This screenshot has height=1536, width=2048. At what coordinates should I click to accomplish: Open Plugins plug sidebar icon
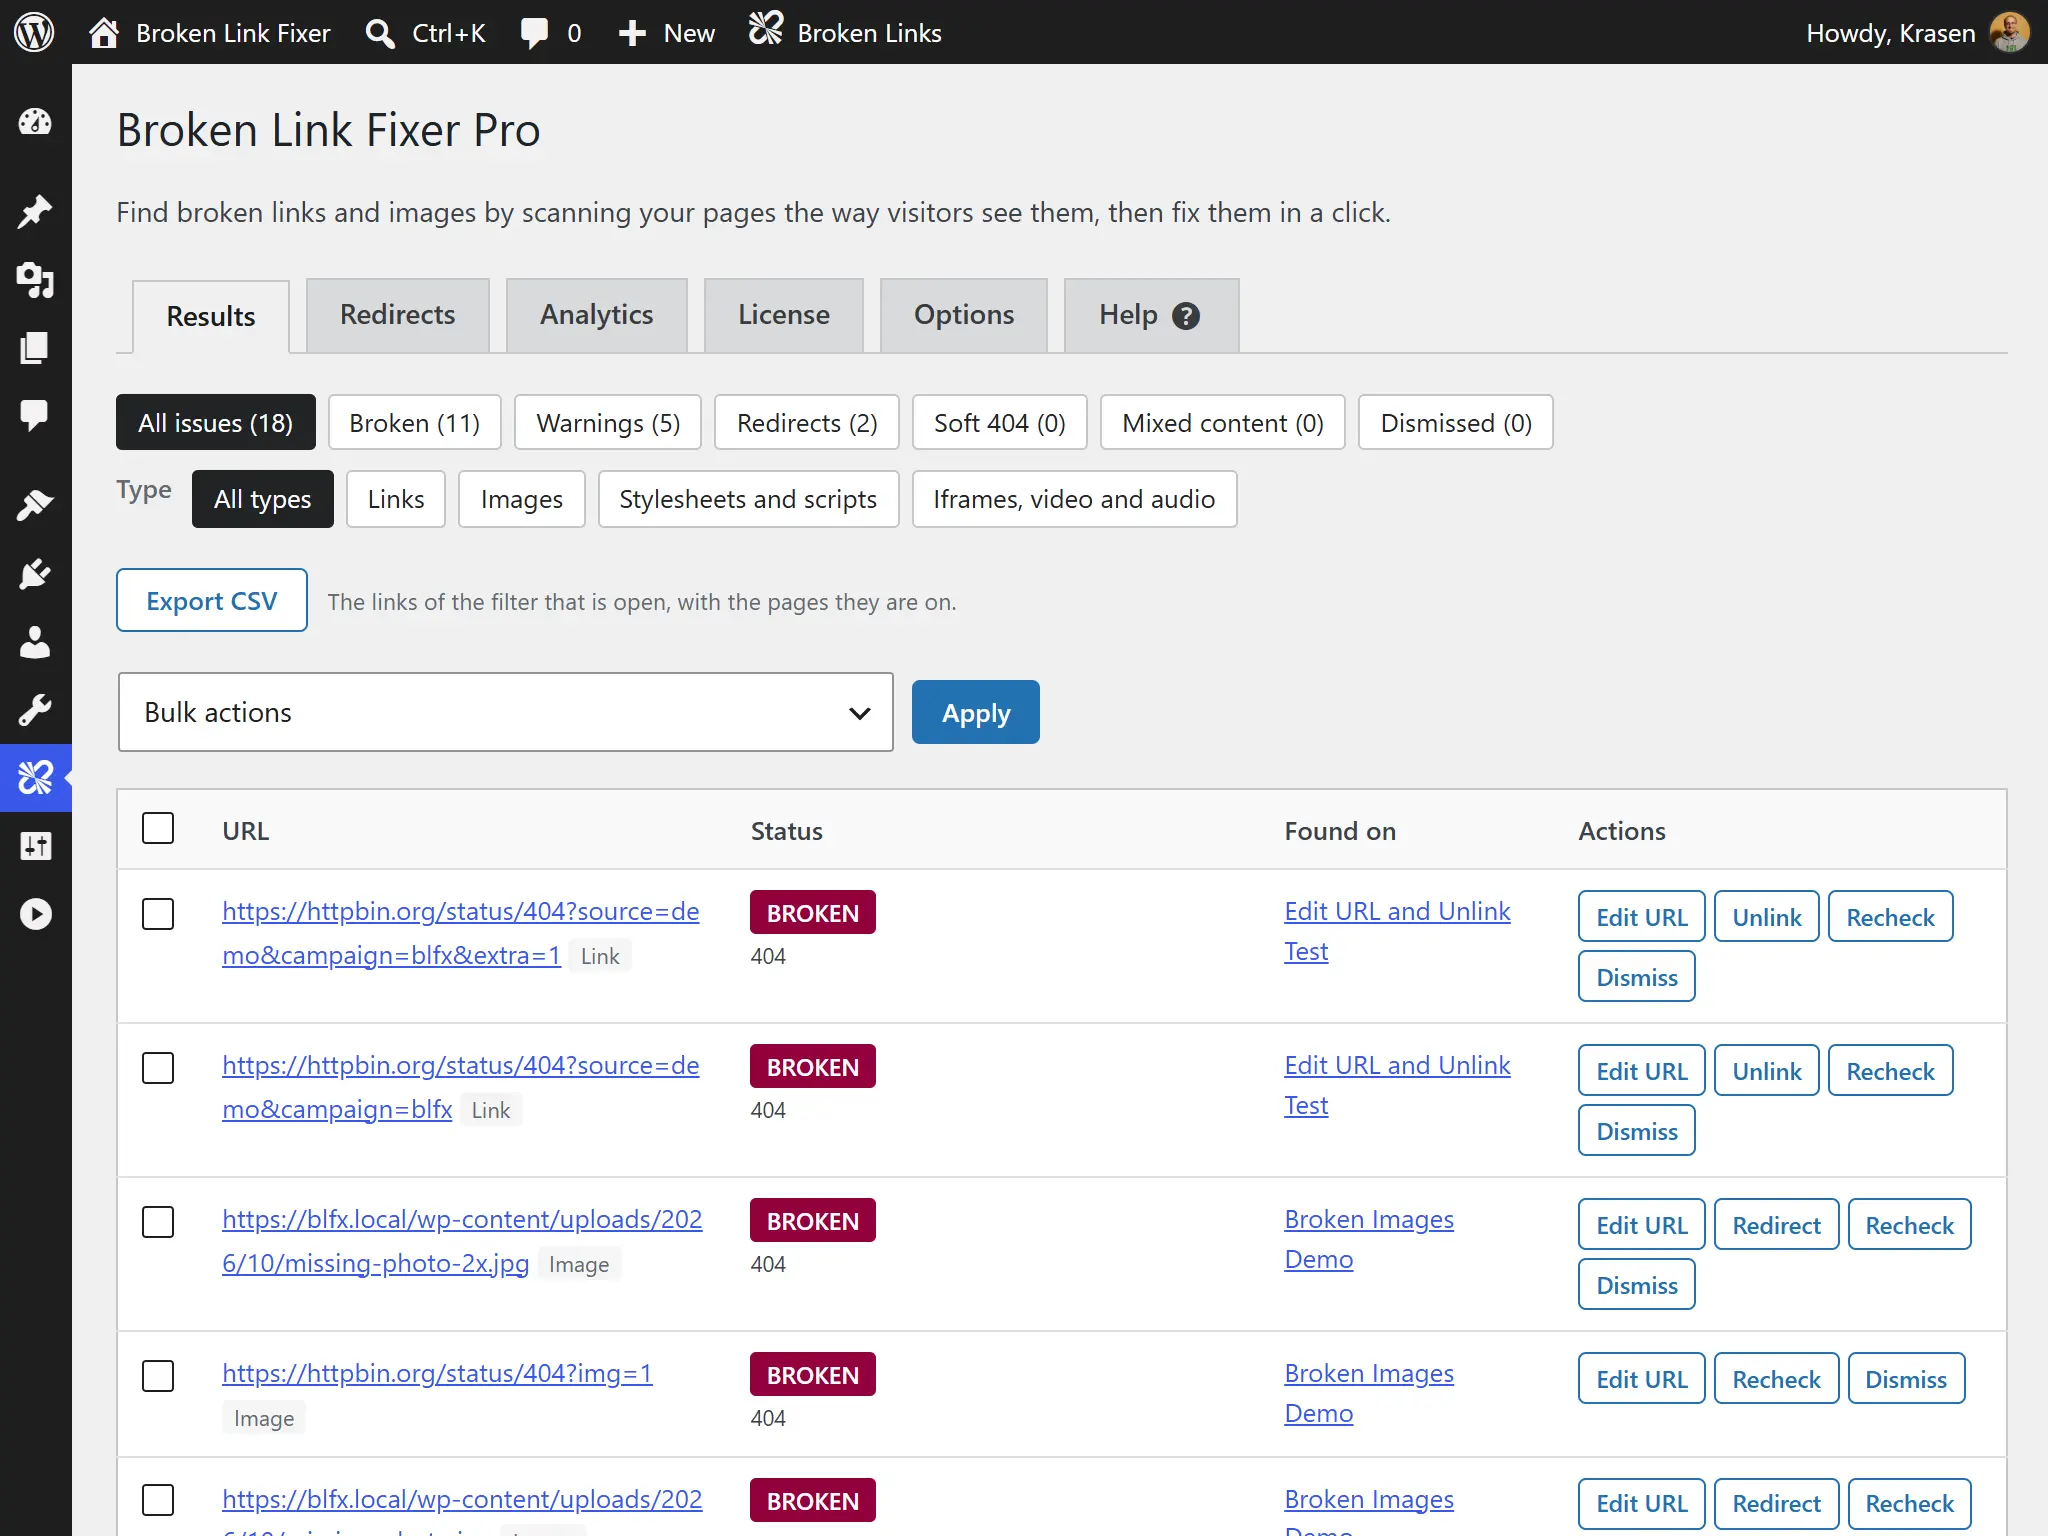35,575
